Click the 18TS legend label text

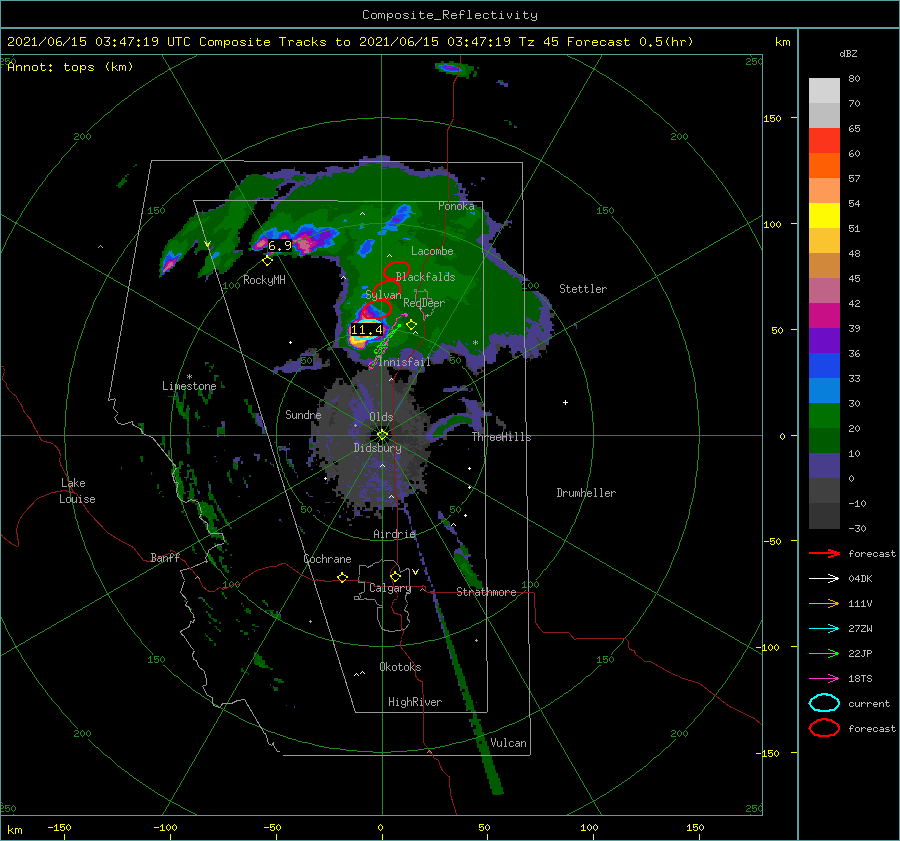pos(860,679)
